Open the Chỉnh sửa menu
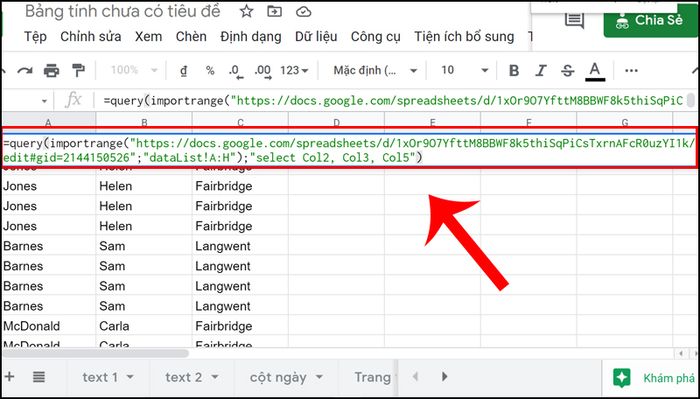 pyautogui.click(x=91, y=37)
